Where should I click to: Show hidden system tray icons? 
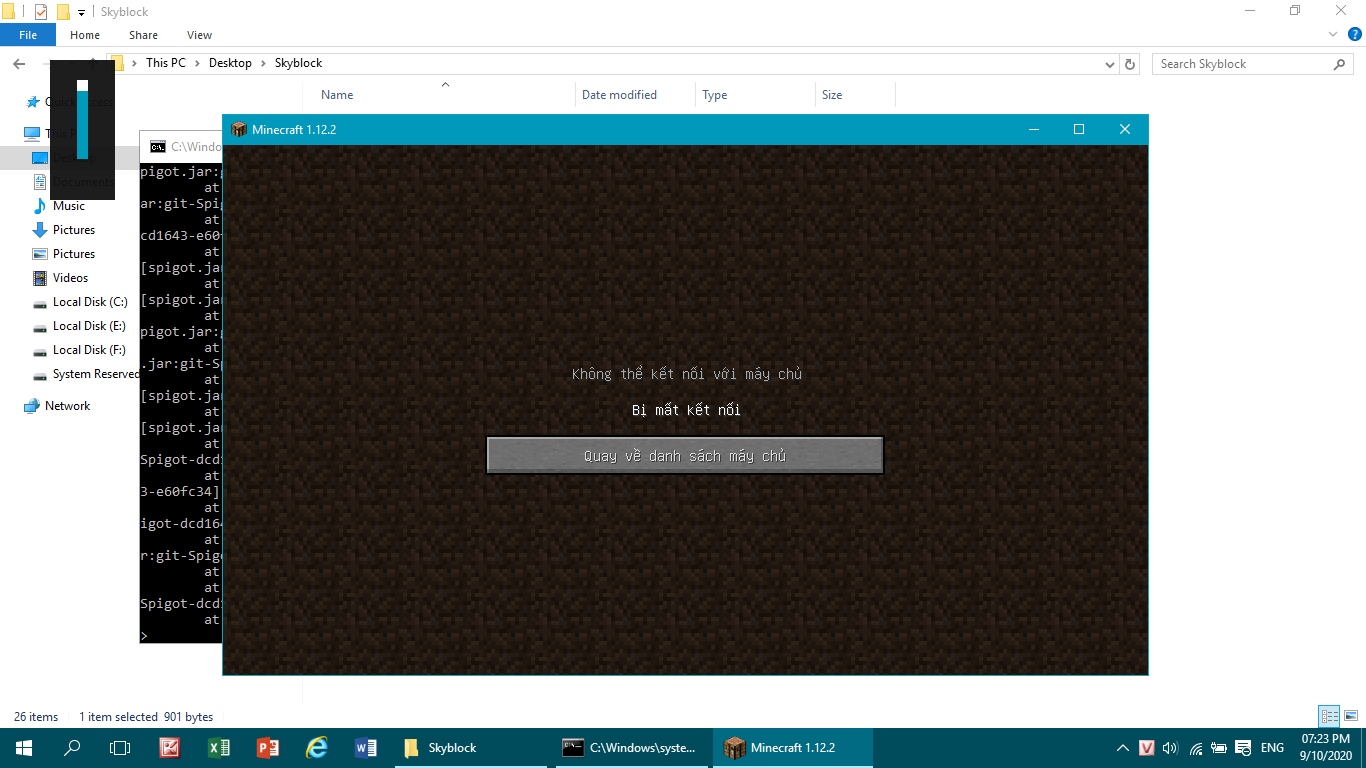tap(1124, 748)
